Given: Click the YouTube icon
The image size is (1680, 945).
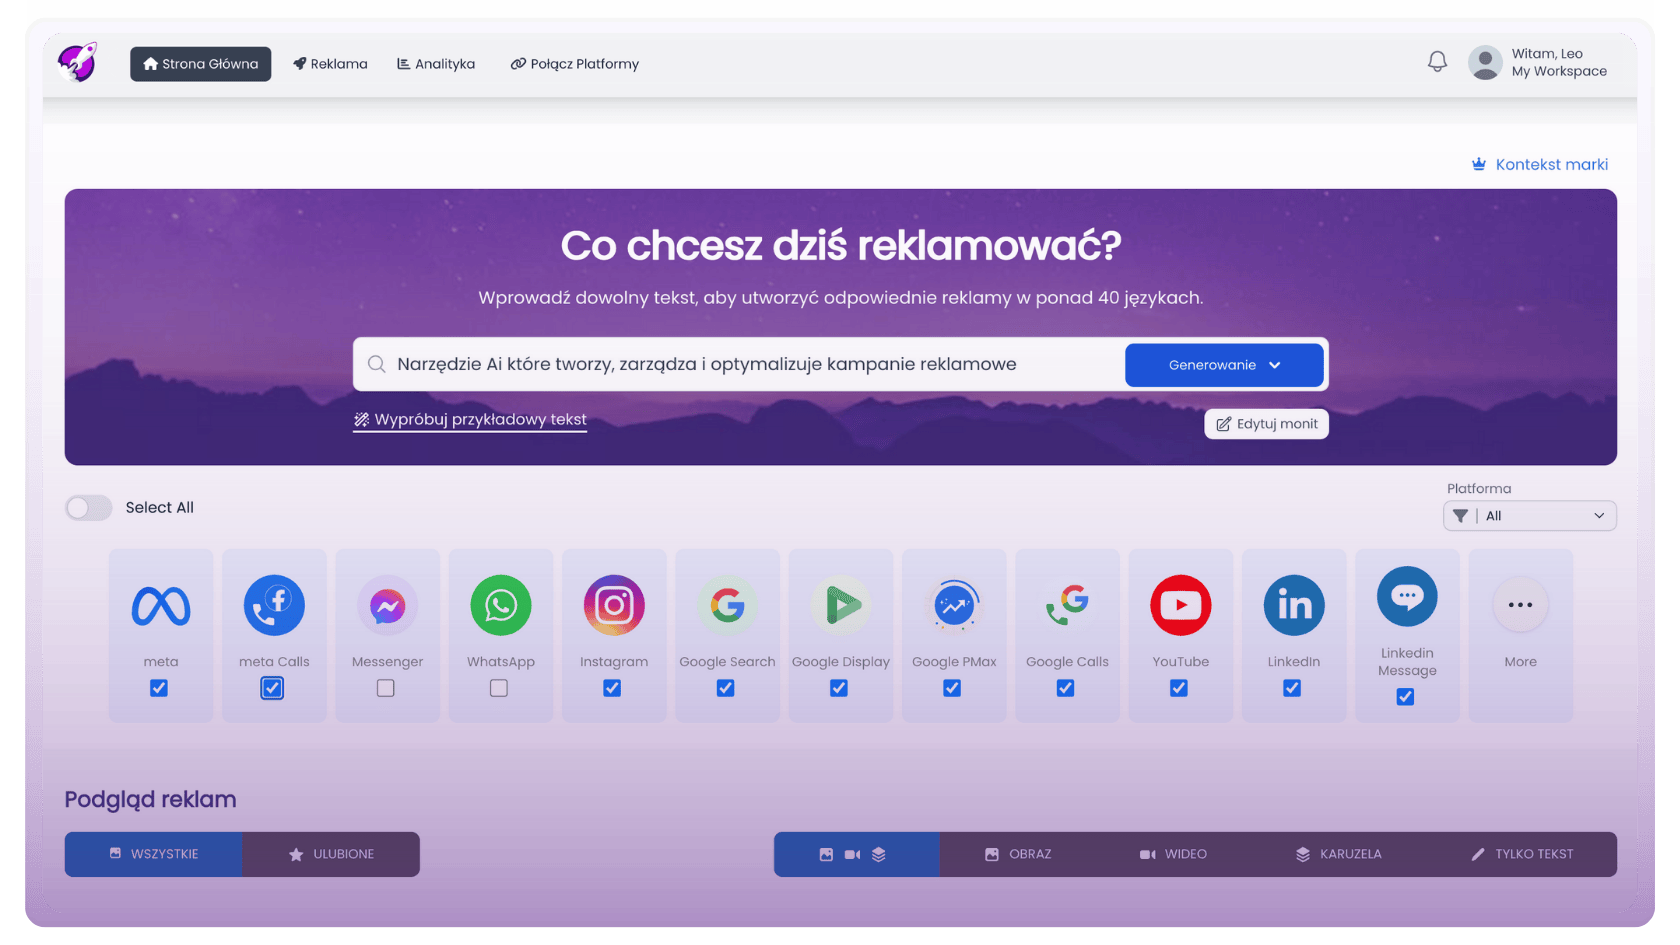Looking at the screenshot, I should (x=1181, y=605).
